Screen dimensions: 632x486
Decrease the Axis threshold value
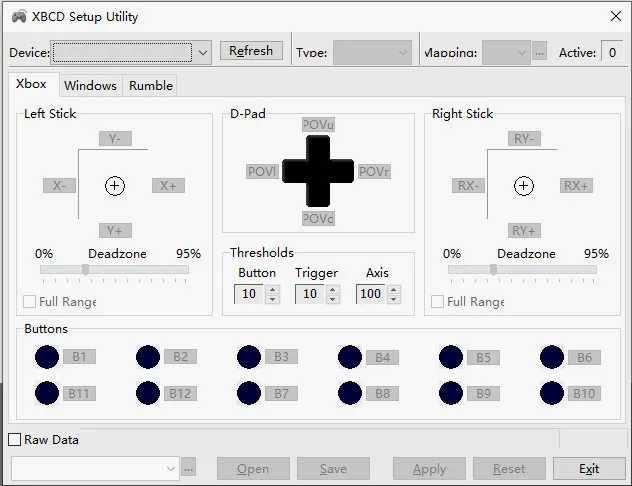click(x=394, y=299)
